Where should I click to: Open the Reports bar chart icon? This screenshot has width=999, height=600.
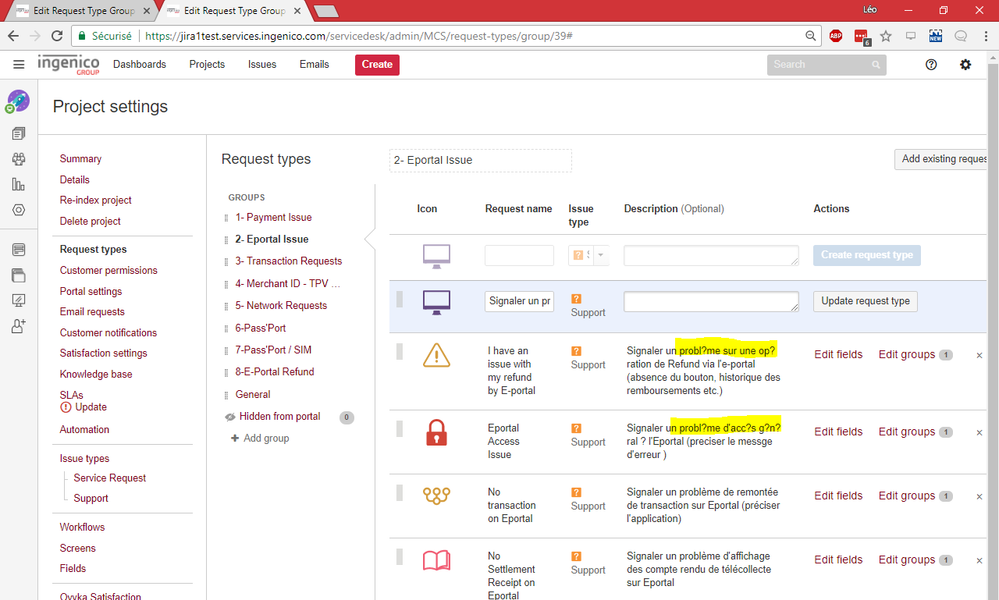tap(18, 184)
